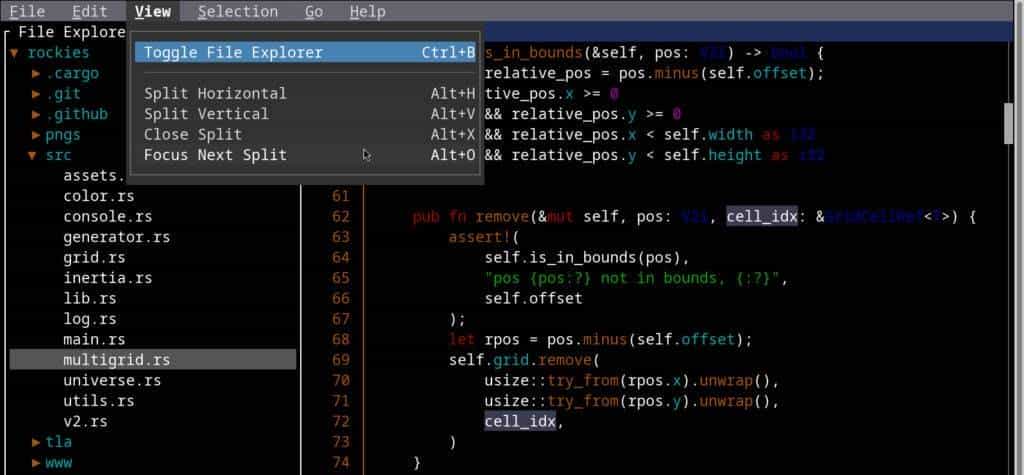Open generator.rs in the file tree
The image size is (1024, 475).
point(116,237)
